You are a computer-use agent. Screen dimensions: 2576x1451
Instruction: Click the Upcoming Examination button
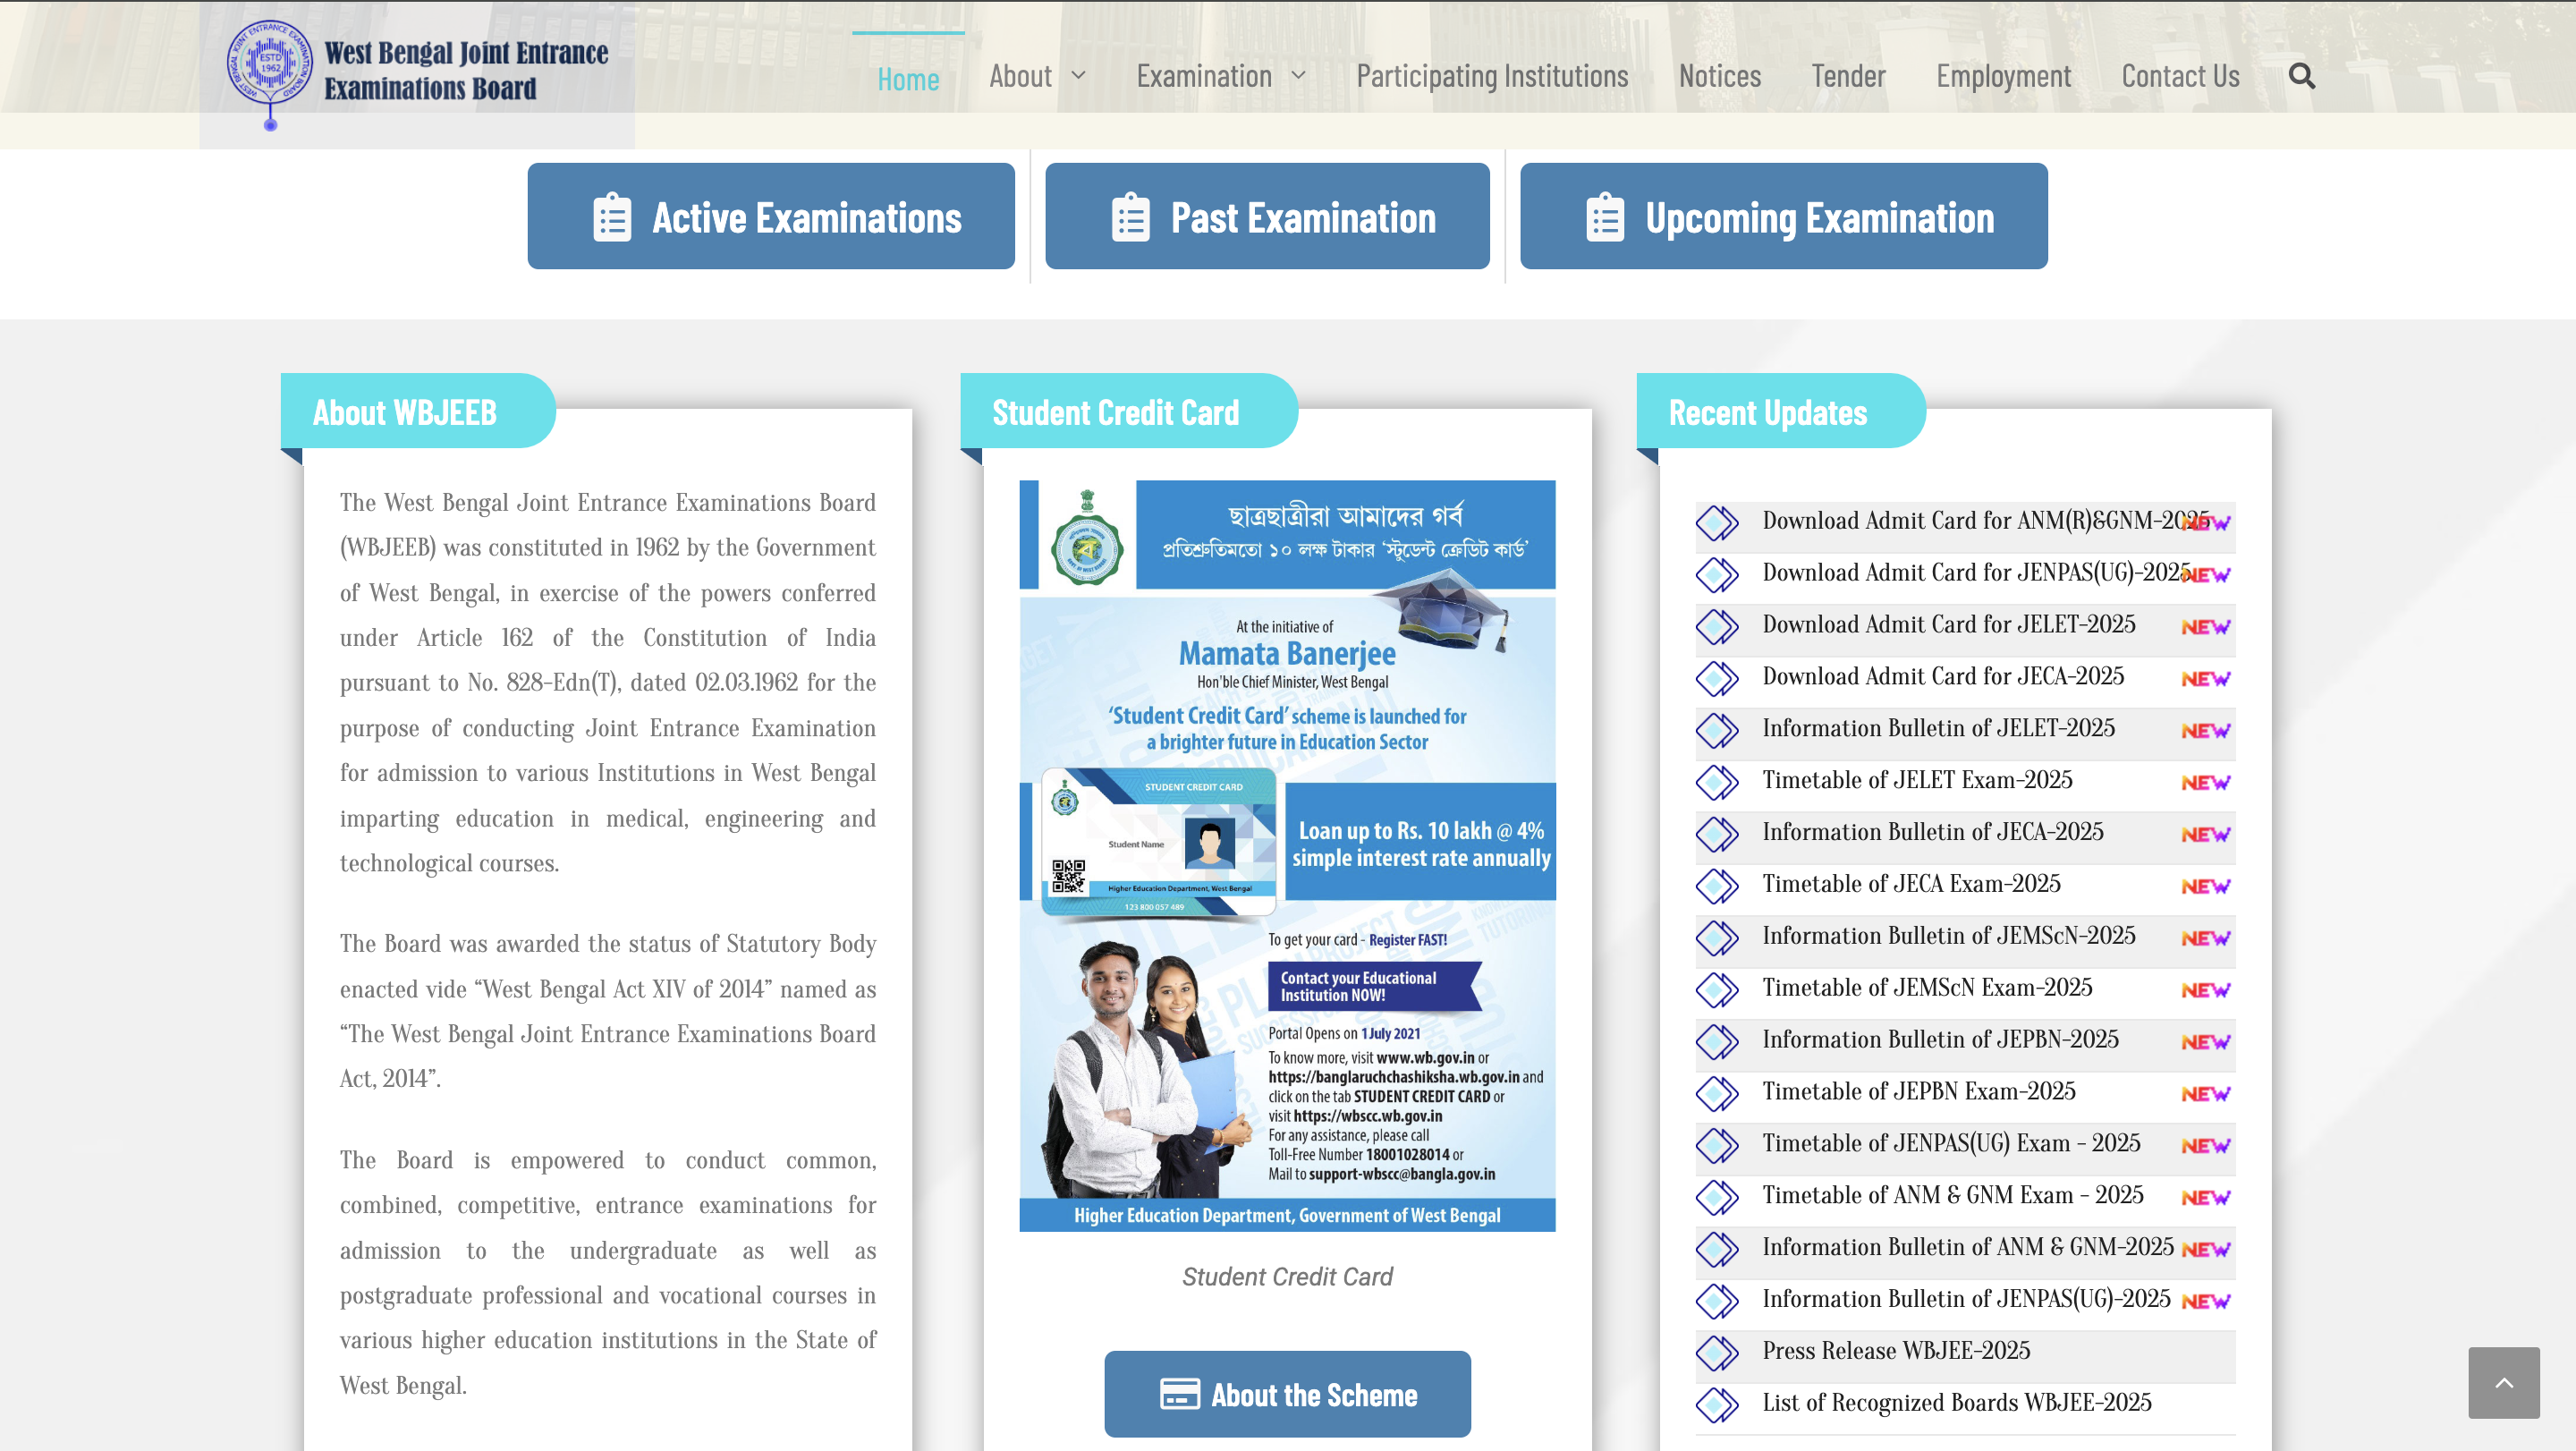click(1783, 217)
